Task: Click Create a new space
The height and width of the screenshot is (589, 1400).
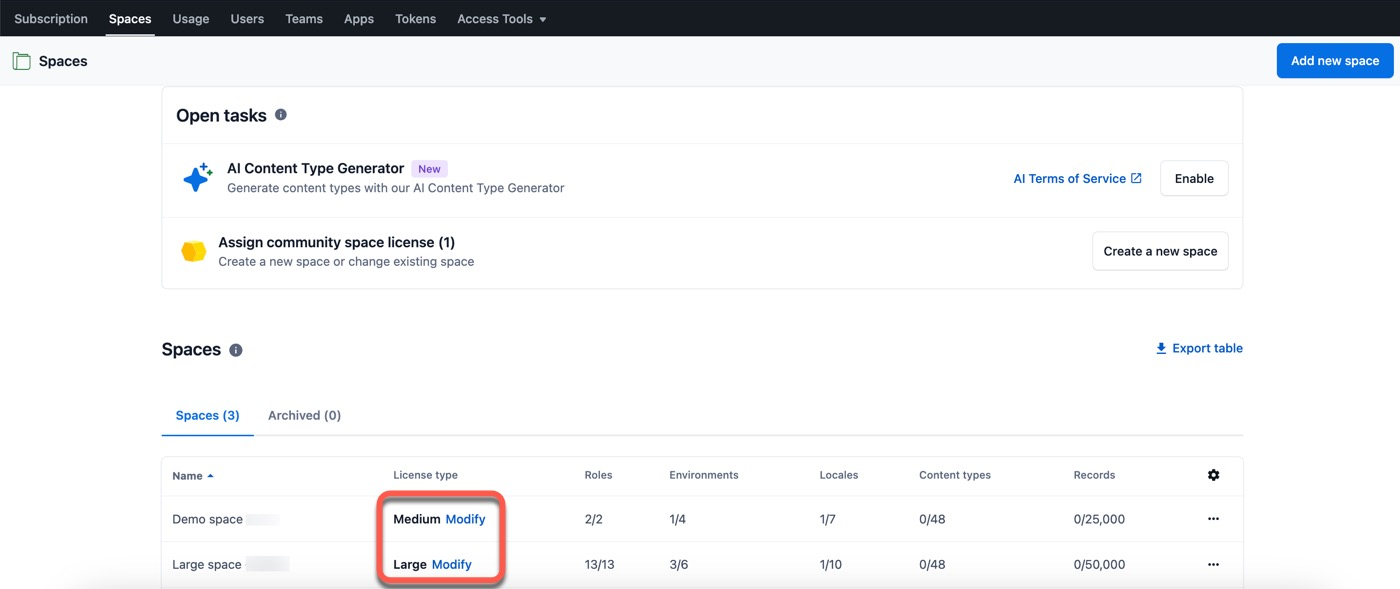Action: [1160, 251]
